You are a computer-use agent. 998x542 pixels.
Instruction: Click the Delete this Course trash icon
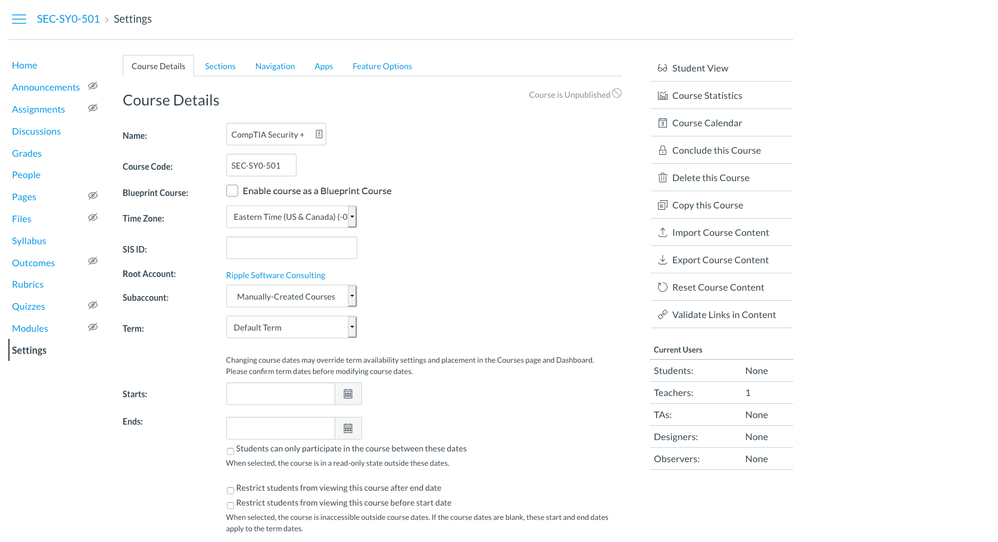(x=662, y=178)
